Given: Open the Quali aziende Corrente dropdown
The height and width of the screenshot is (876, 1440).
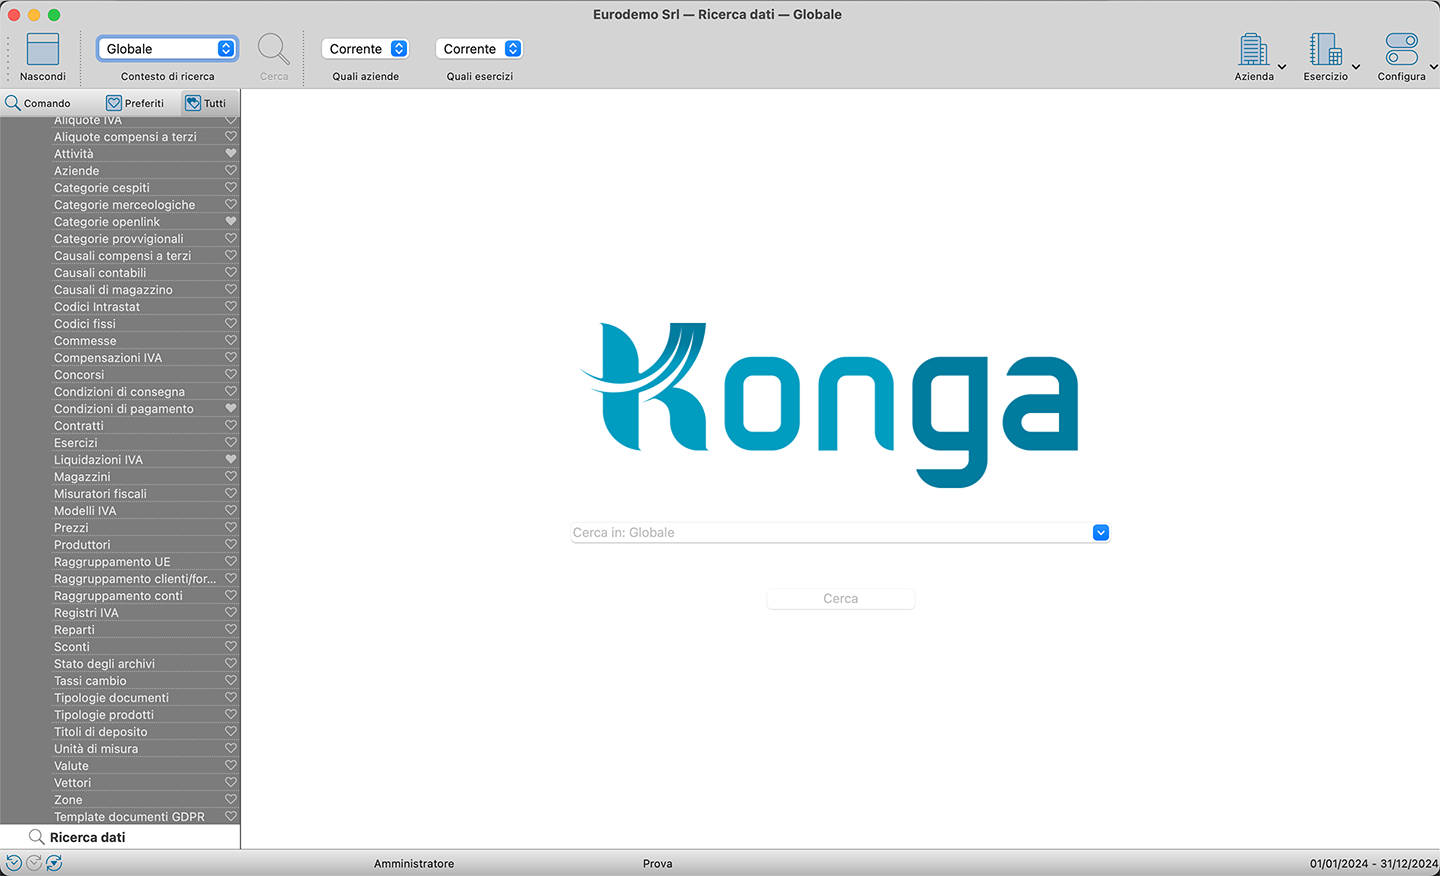Looking at the screenshot, I should coord(366,49).
